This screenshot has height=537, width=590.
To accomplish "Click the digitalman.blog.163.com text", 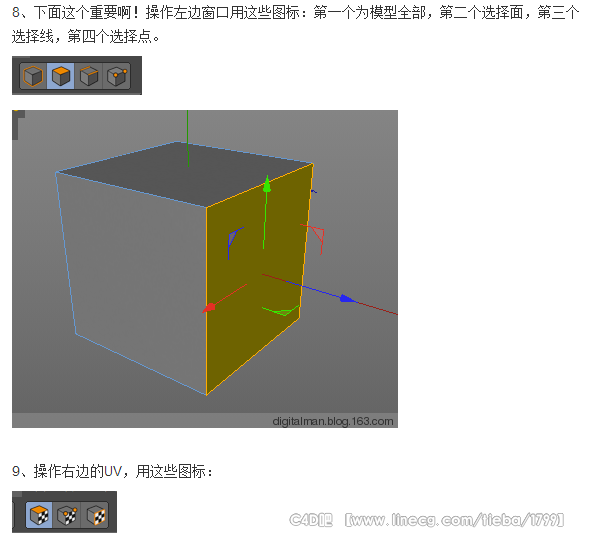I will [x=333, y=421].
